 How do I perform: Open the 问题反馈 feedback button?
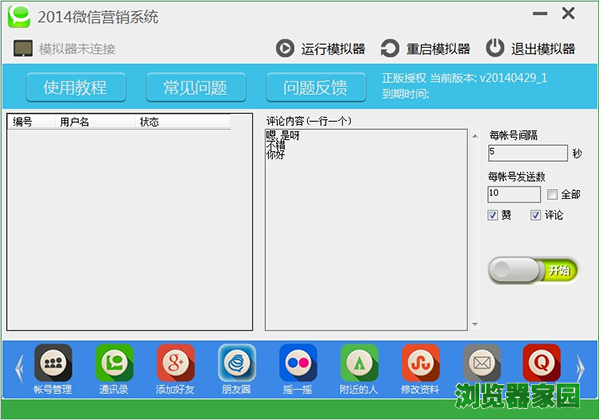[316, 87]
